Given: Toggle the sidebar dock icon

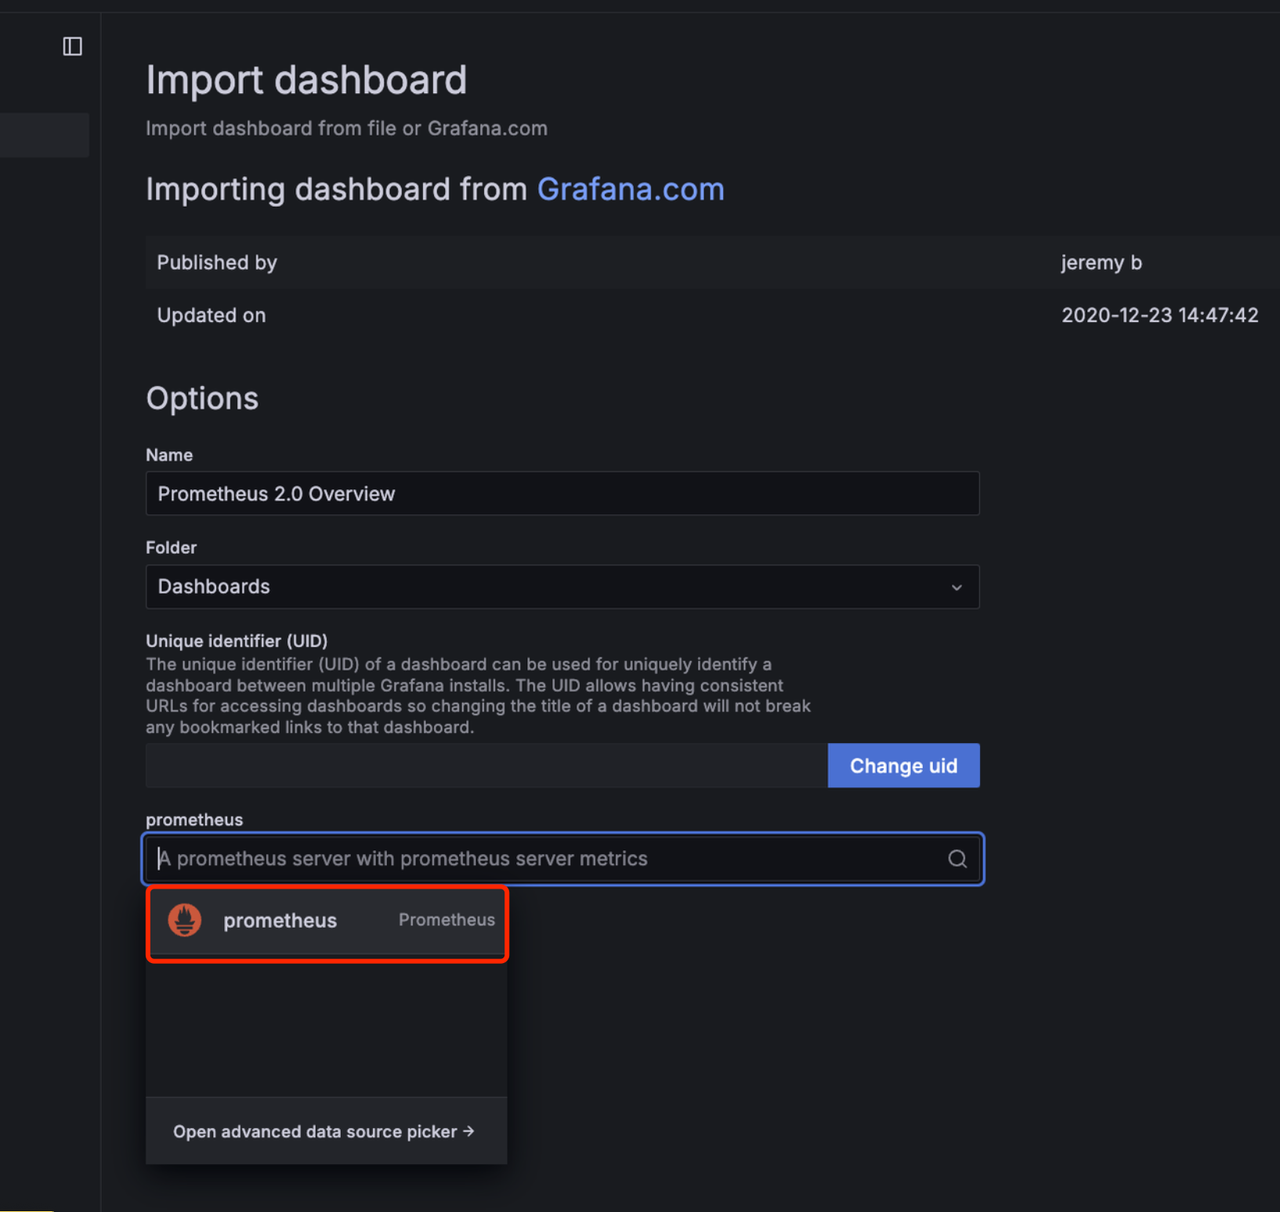Looking at the screenshot, I should pos(72,46).
